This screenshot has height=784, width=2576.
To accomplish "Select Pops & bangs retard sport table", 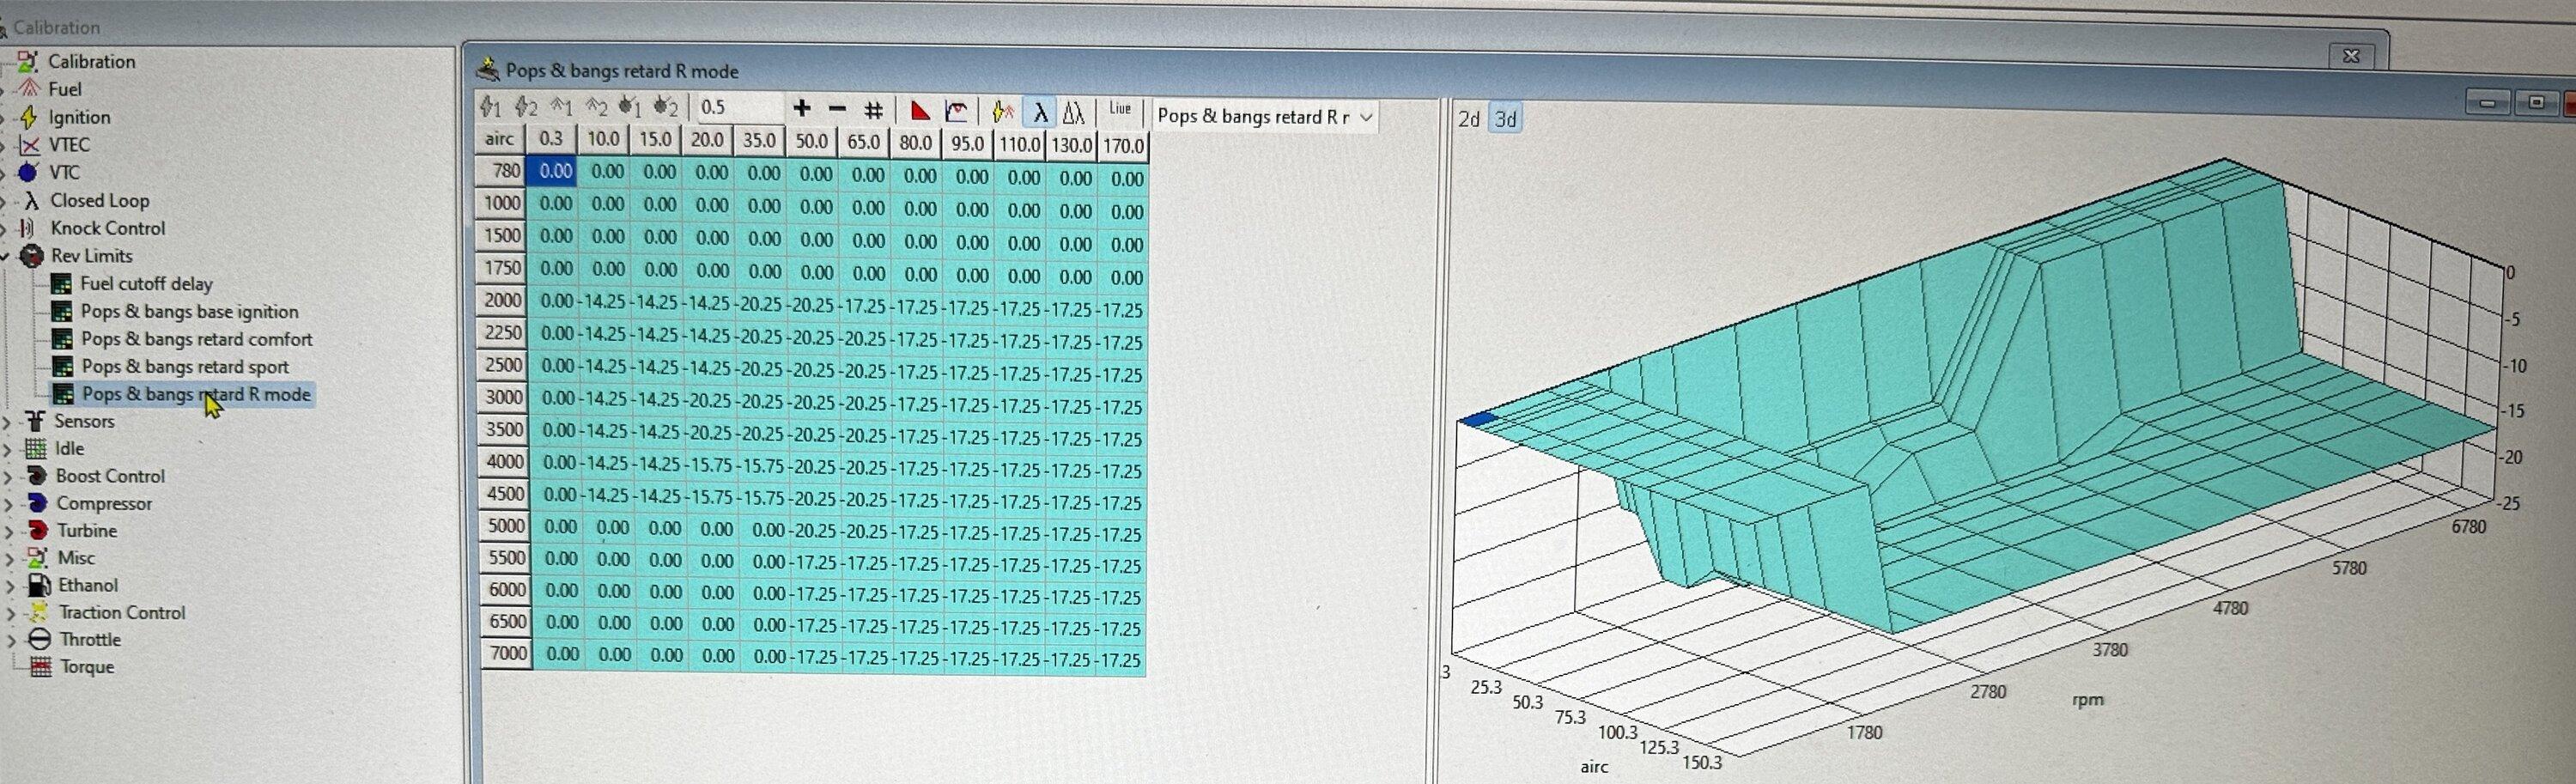I will coord(184,367).
